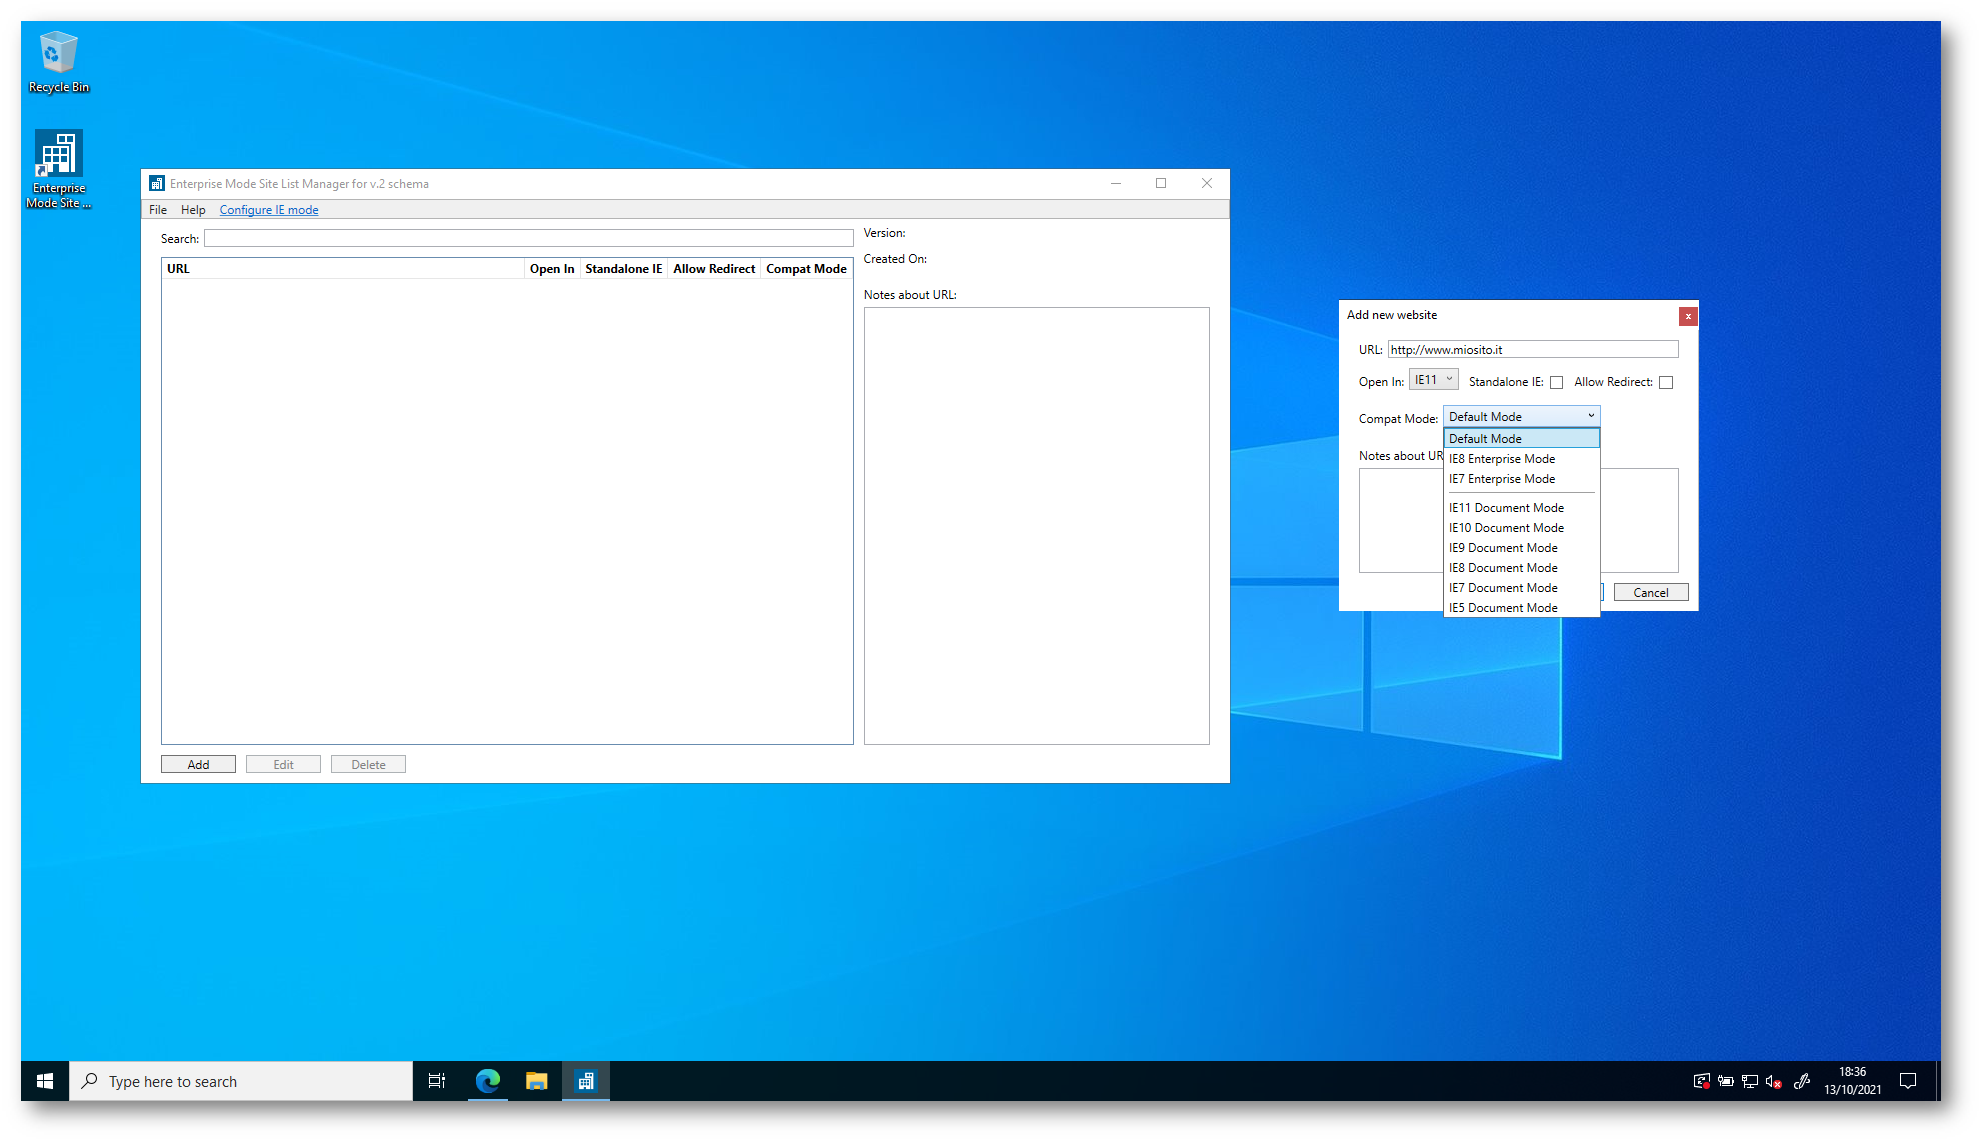This screenshot has width=1983, height=1143.
Task: Click Site List Manager taskbar icon
Action: point(586,1081)
